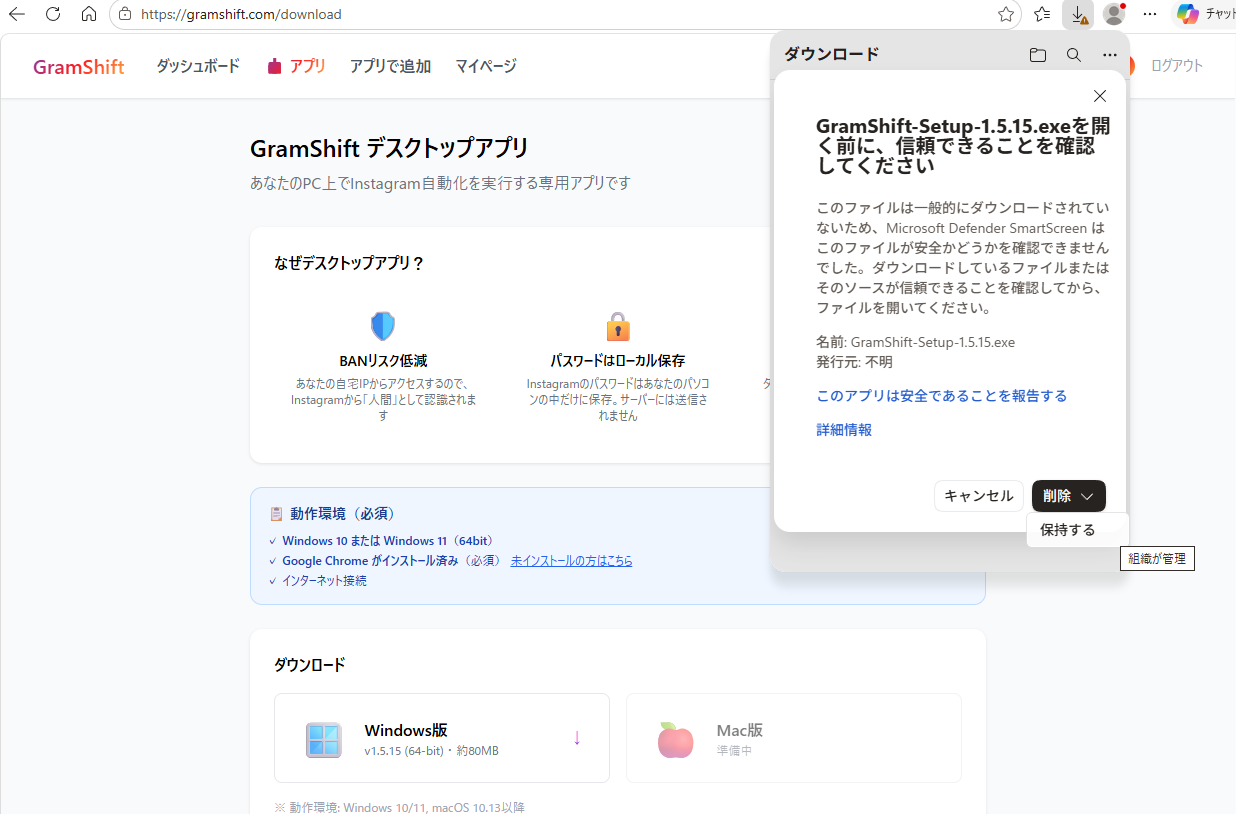This screenshot has height=814, width=1236.
Task: Click v1.5.15 (64-bit) version text
Action: click(404, 751)
